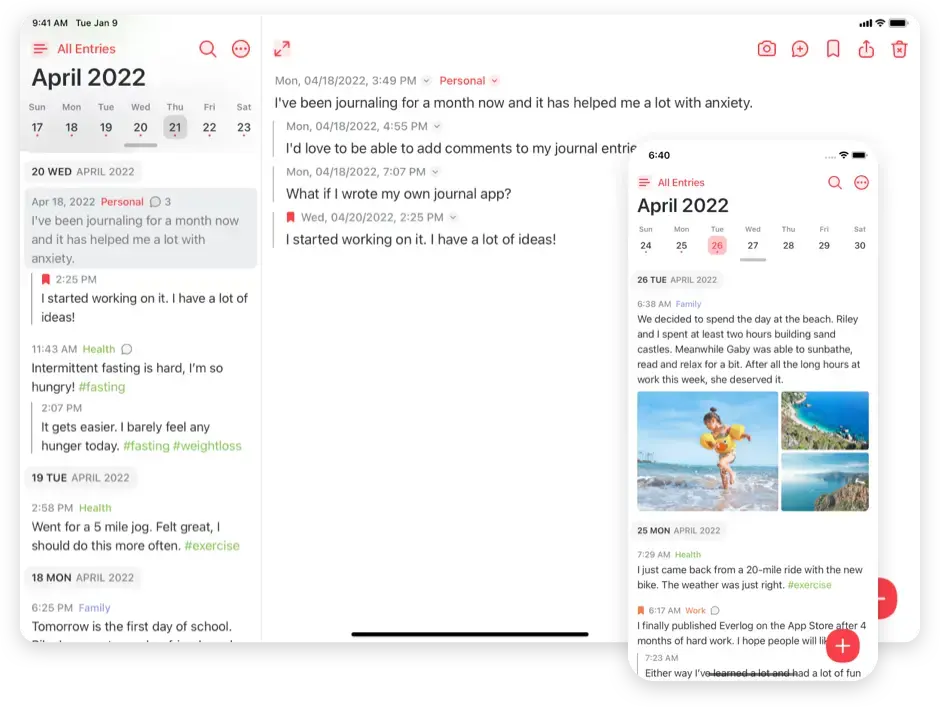Viewport: 940px width, 708px height.
Task: Select Tue 26 on the phone week strip
Action: (x=717, y=245)
